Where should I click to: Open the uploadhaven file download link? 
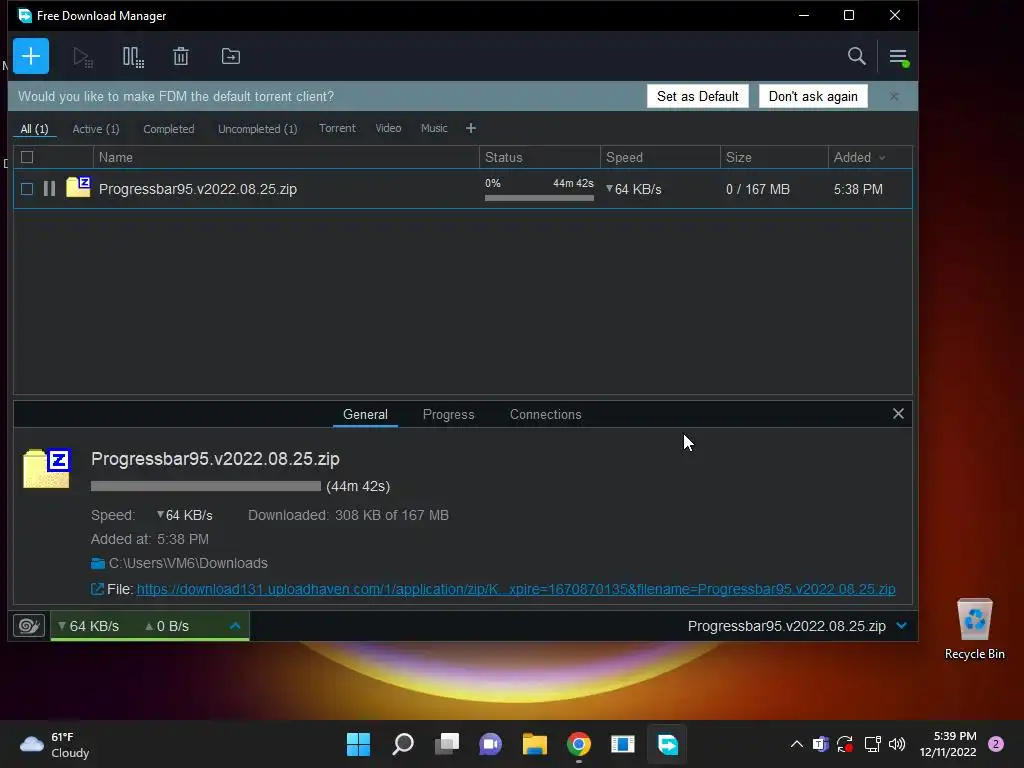(516, 589)
